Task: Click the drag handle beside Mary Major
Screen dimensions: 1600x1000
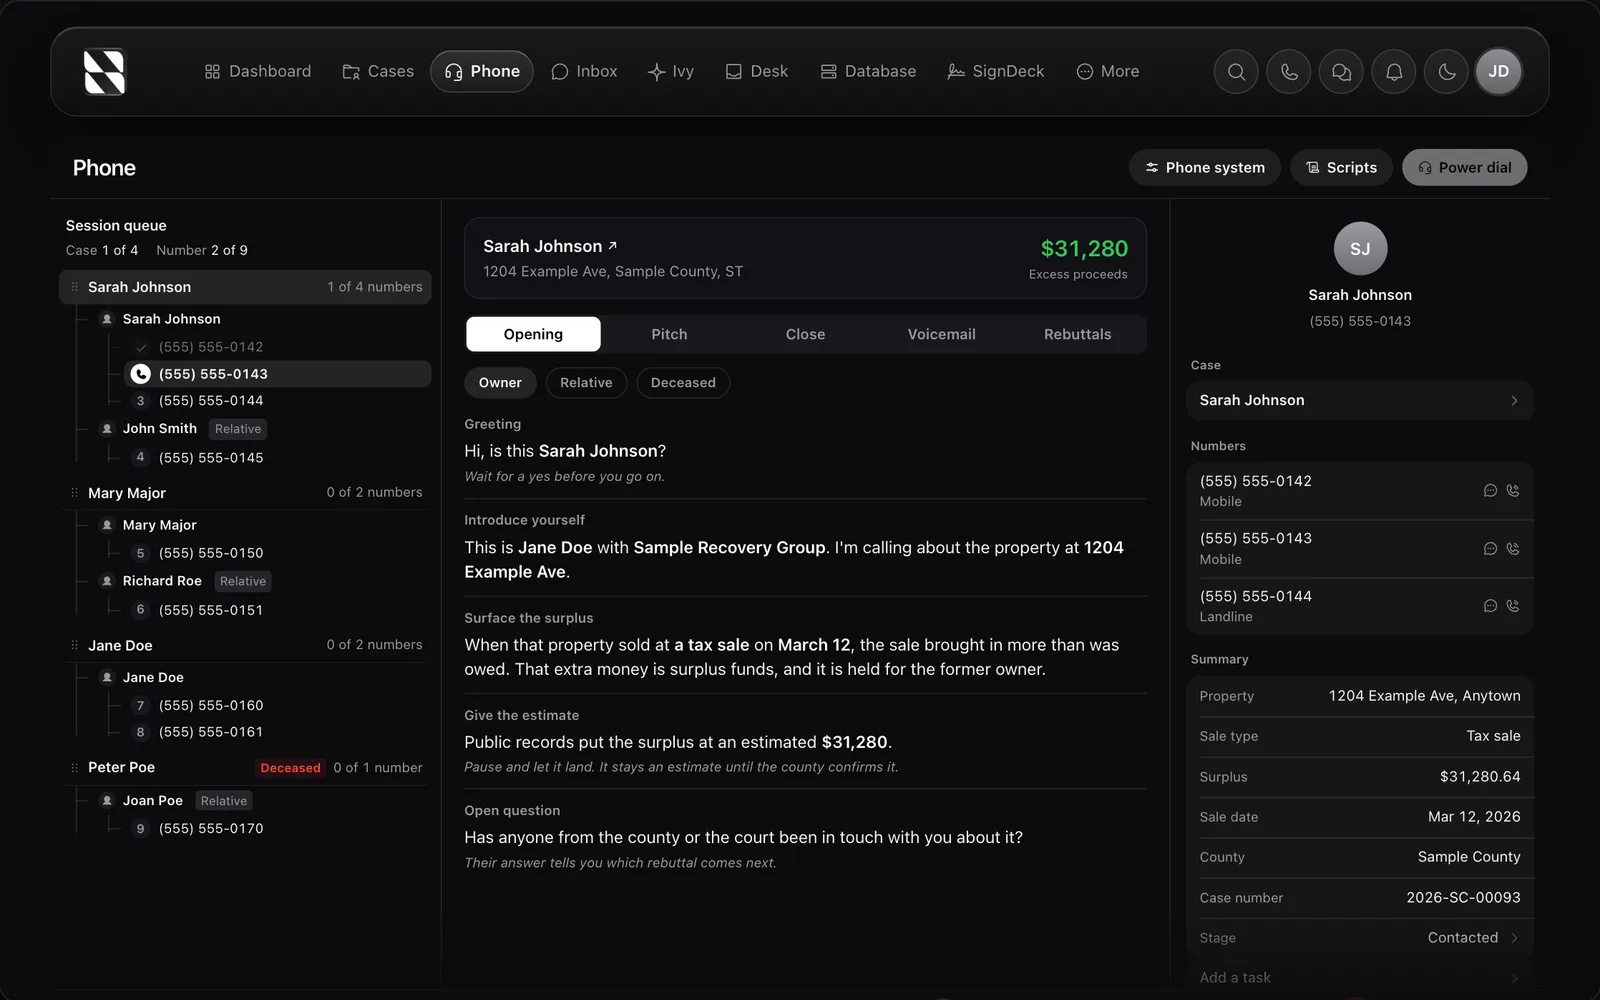Action: (x=74, y=493)
